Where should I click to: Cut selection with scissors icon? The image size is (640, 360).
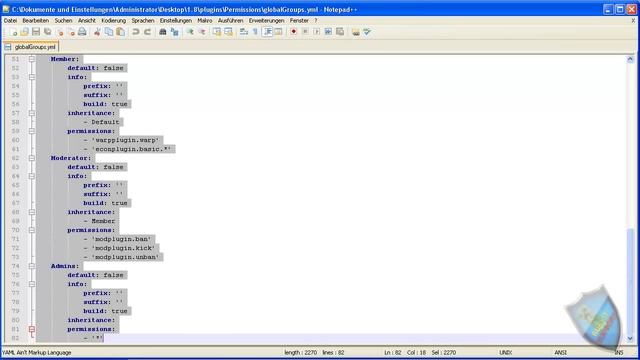[x=97, y=32]
